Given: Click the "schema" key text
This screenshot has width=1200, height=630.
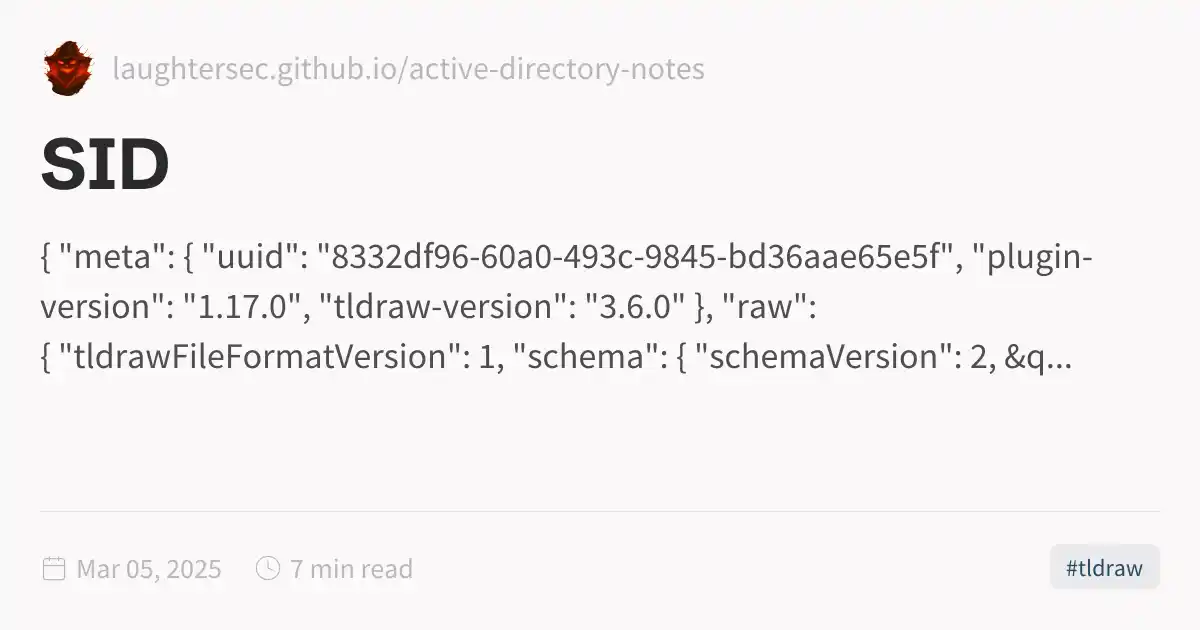Looking at the screenshot, I should 583,357.
